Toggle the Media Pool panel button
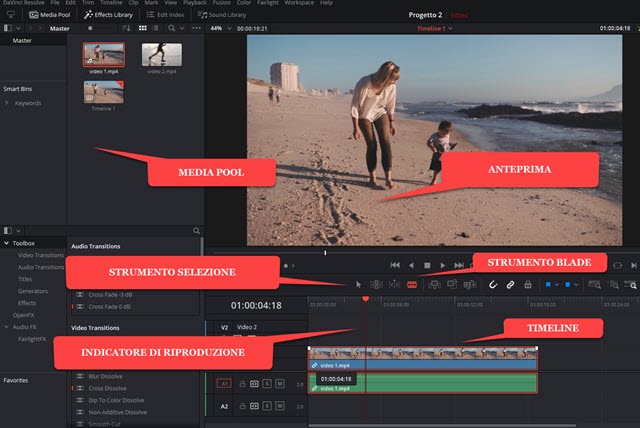Viewport: 640px width, 428px height. [x=50, y=15]
